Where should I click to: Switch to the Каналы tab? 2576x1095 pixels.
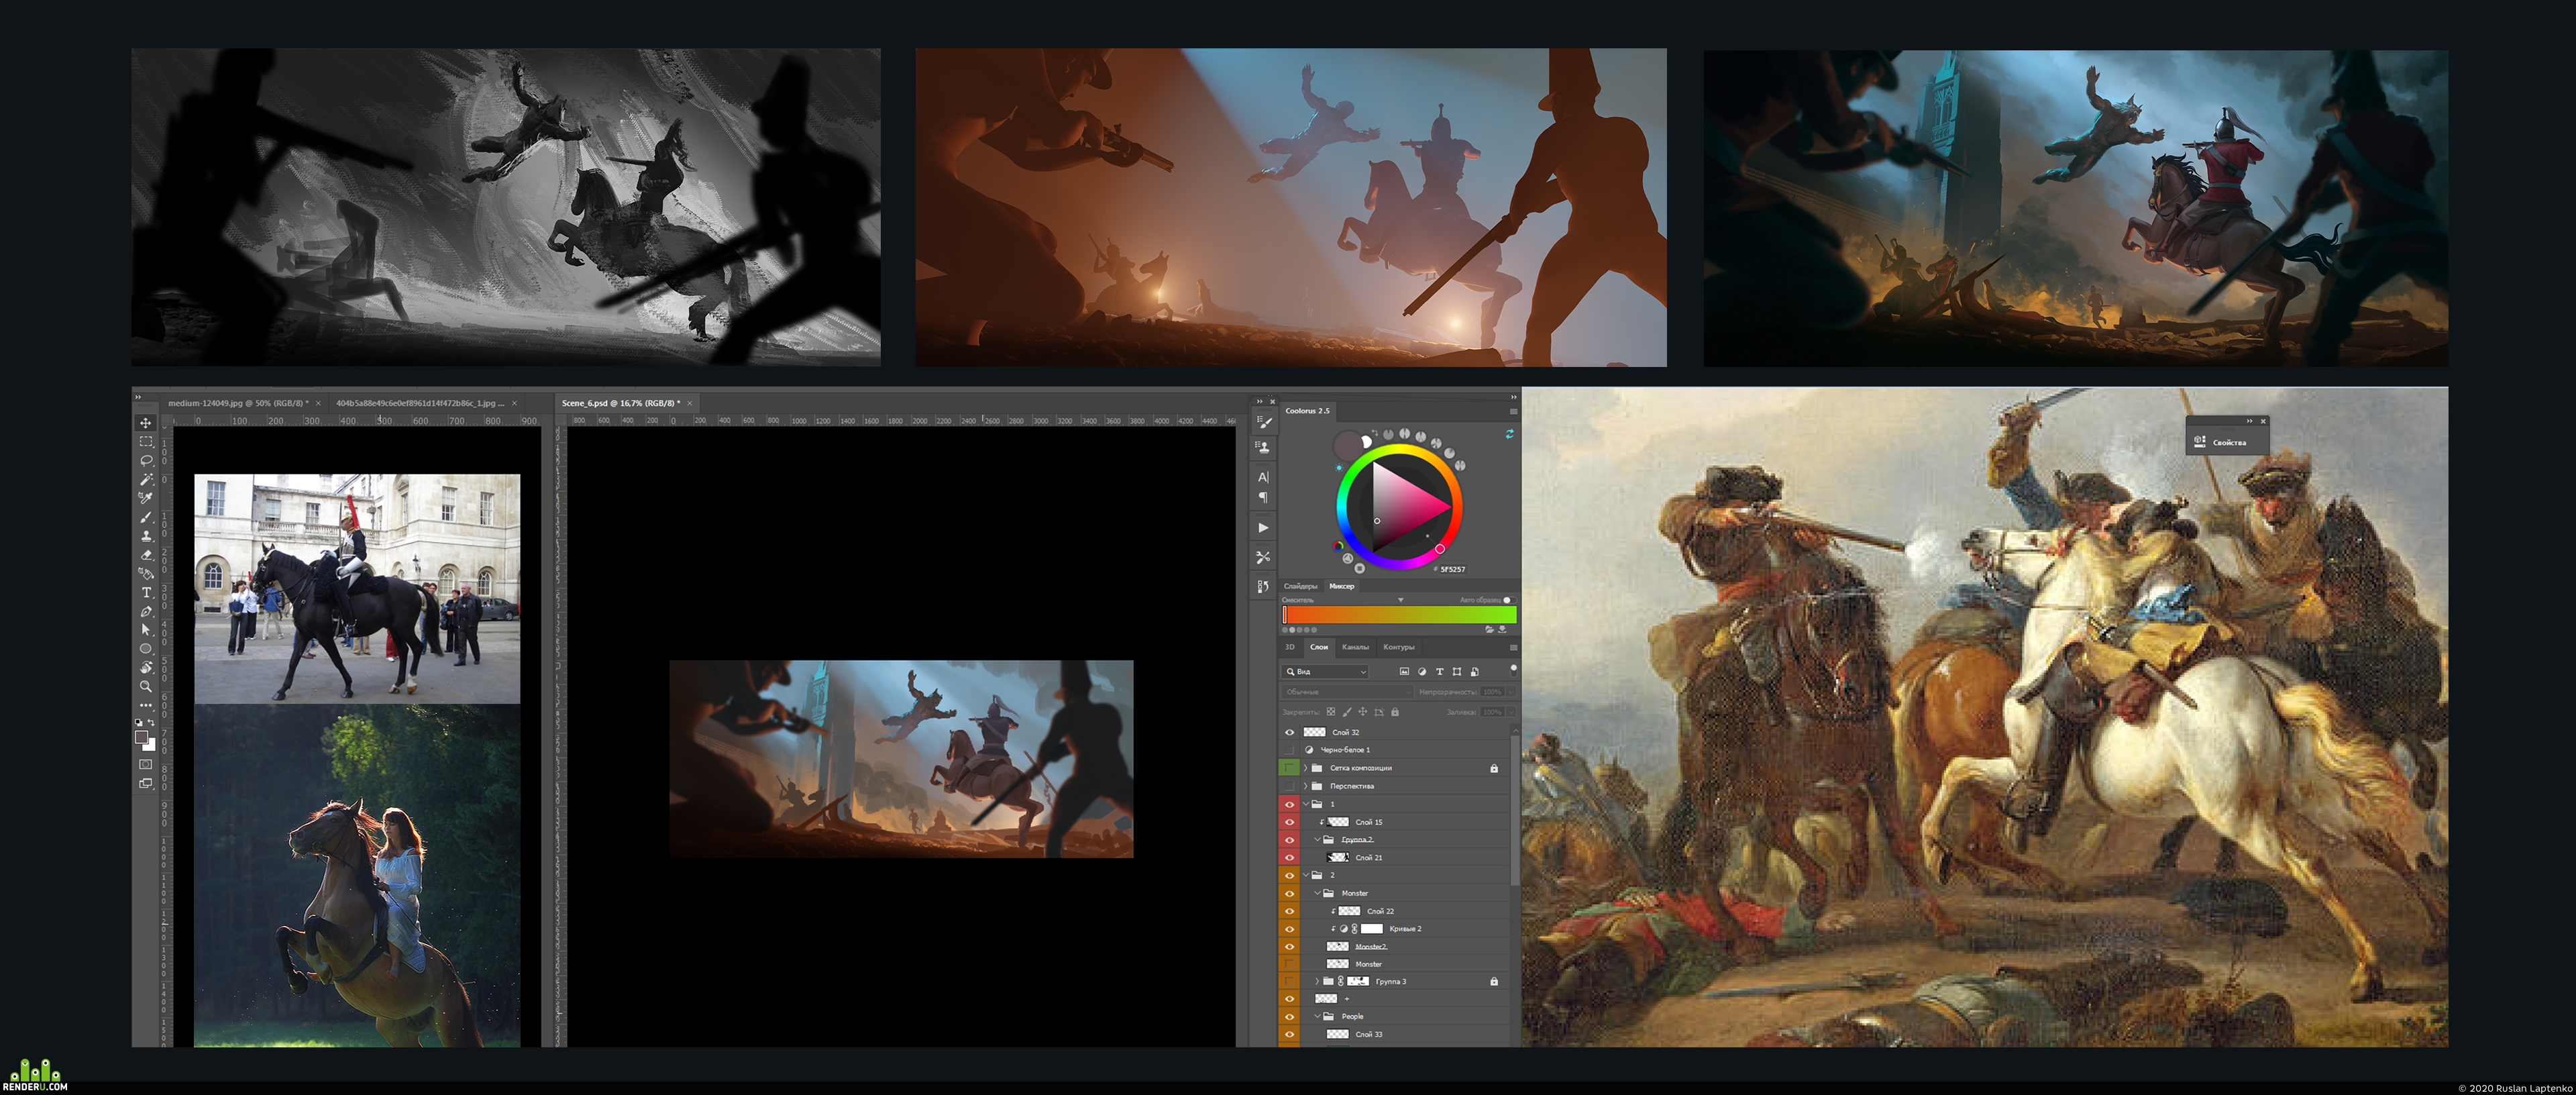[x=1355, y=647]
